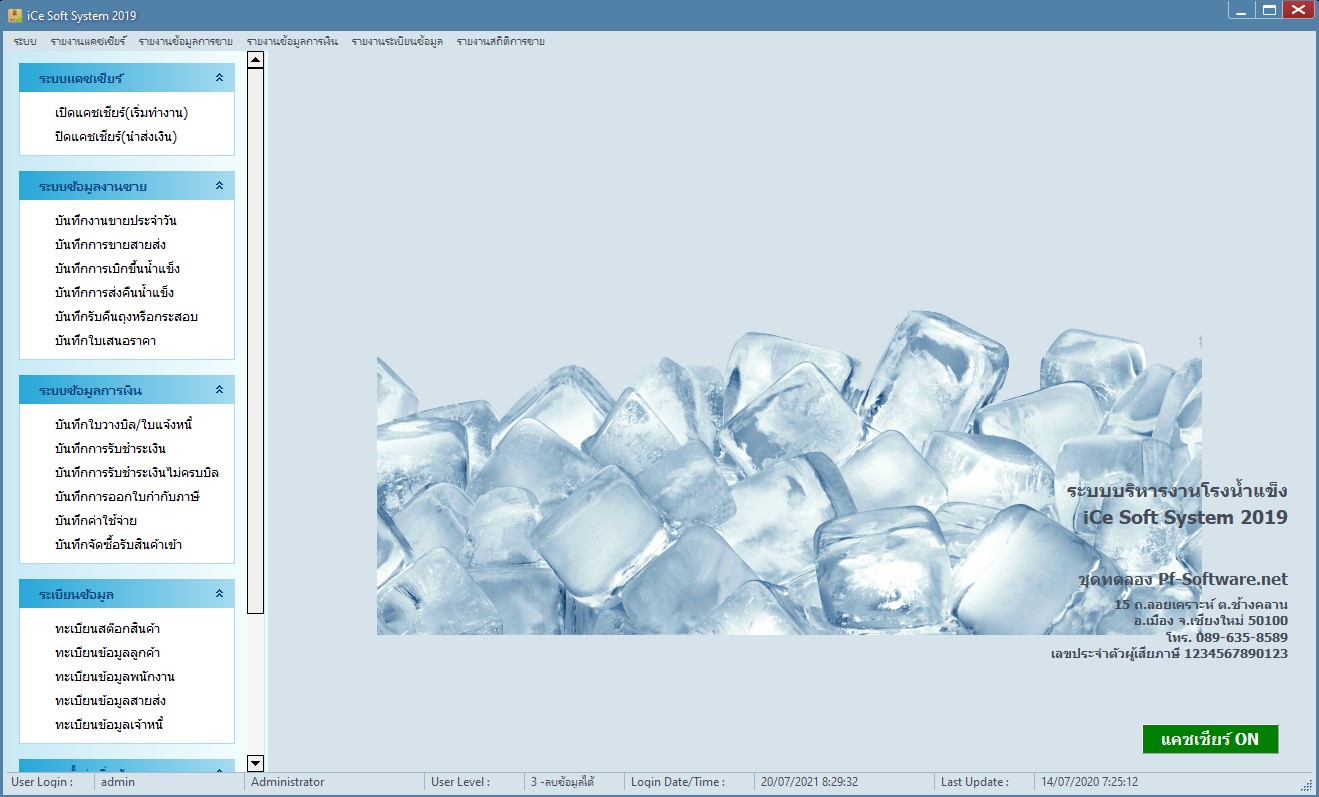1319x797 pixels.
Task: Collapse the ระบบข้อมูลงานขาย panel chevron
Action: coord(219,186)
